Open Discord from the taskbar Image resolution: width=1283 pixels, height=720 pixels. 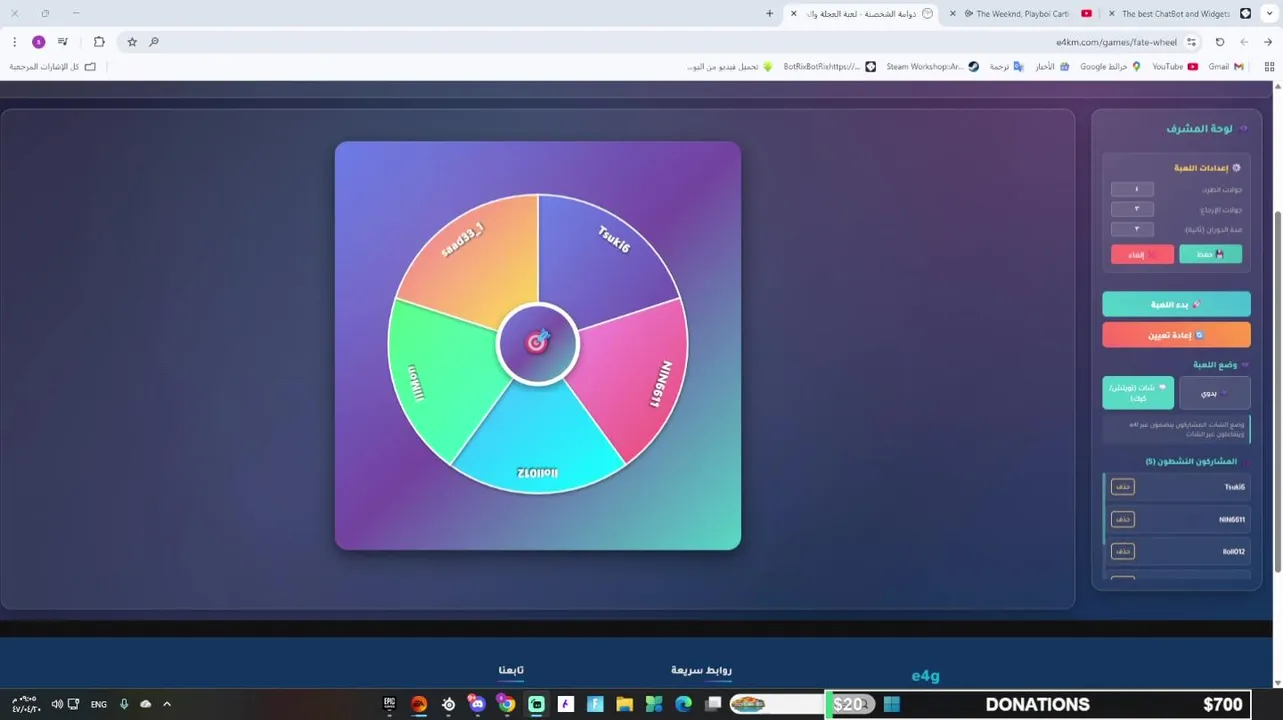tap(477, 704)
